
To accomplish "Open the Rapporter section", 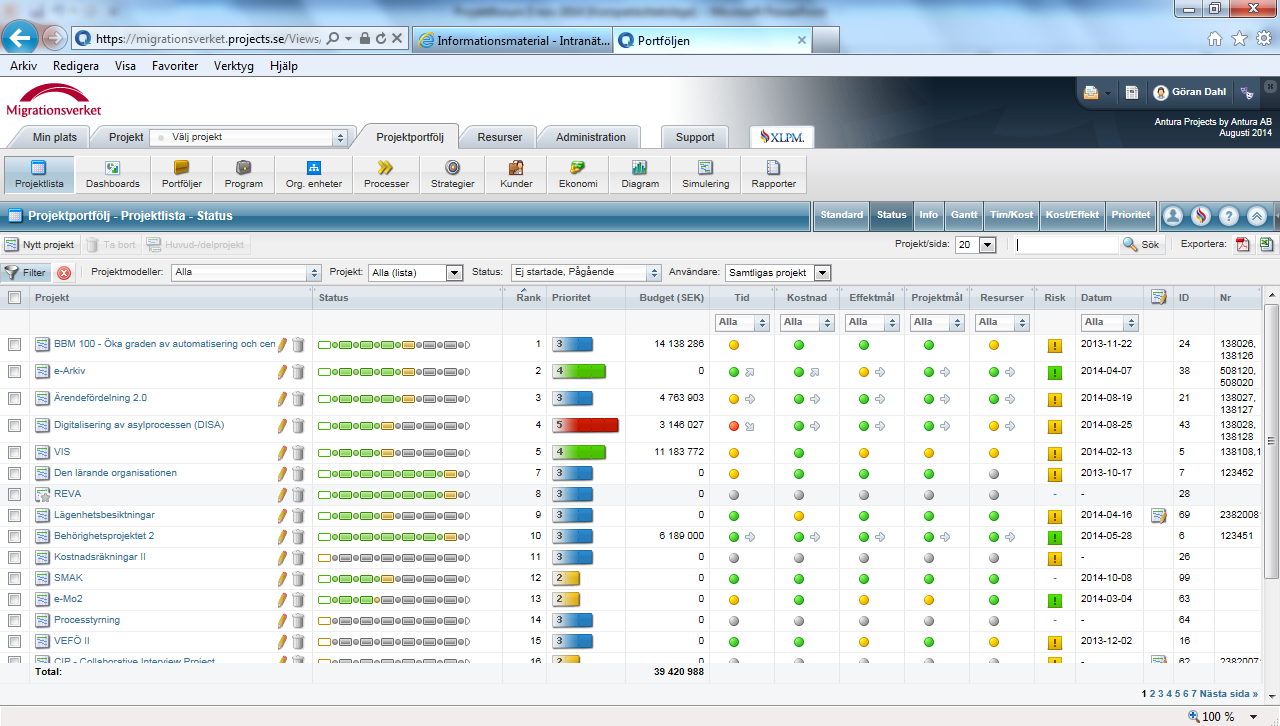I will point(773,174).
